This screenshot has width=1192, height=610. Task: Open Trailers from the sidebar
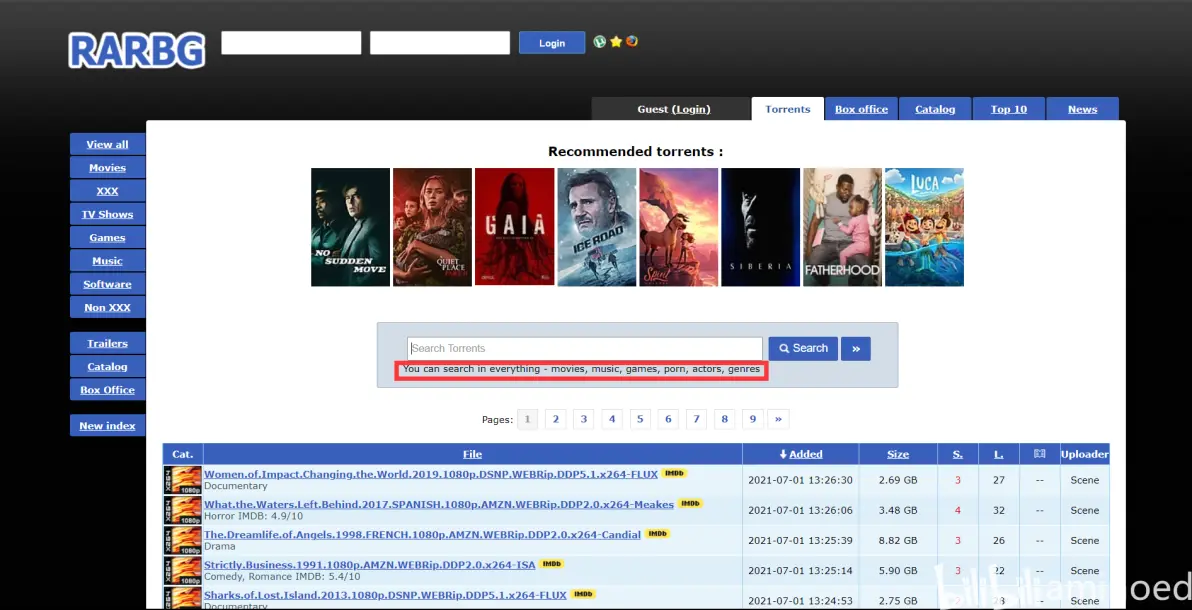107,343
